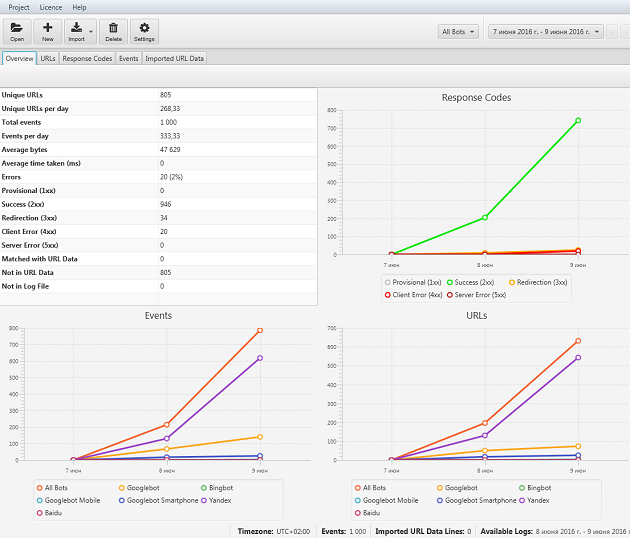Click All Bots legend in URLs chart
630x538 pixels.
(370, 488)
